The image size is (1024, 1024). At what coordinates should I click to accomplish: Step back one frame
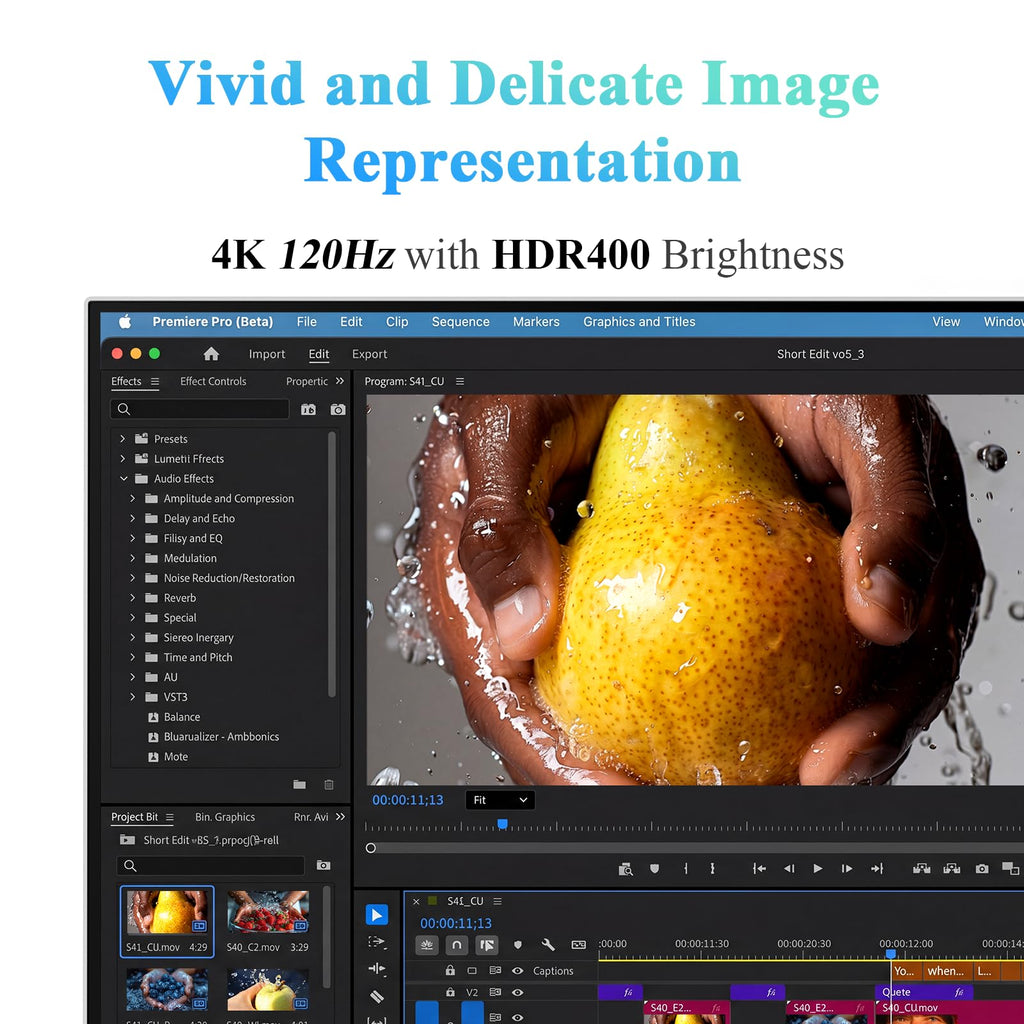[789, 869]
